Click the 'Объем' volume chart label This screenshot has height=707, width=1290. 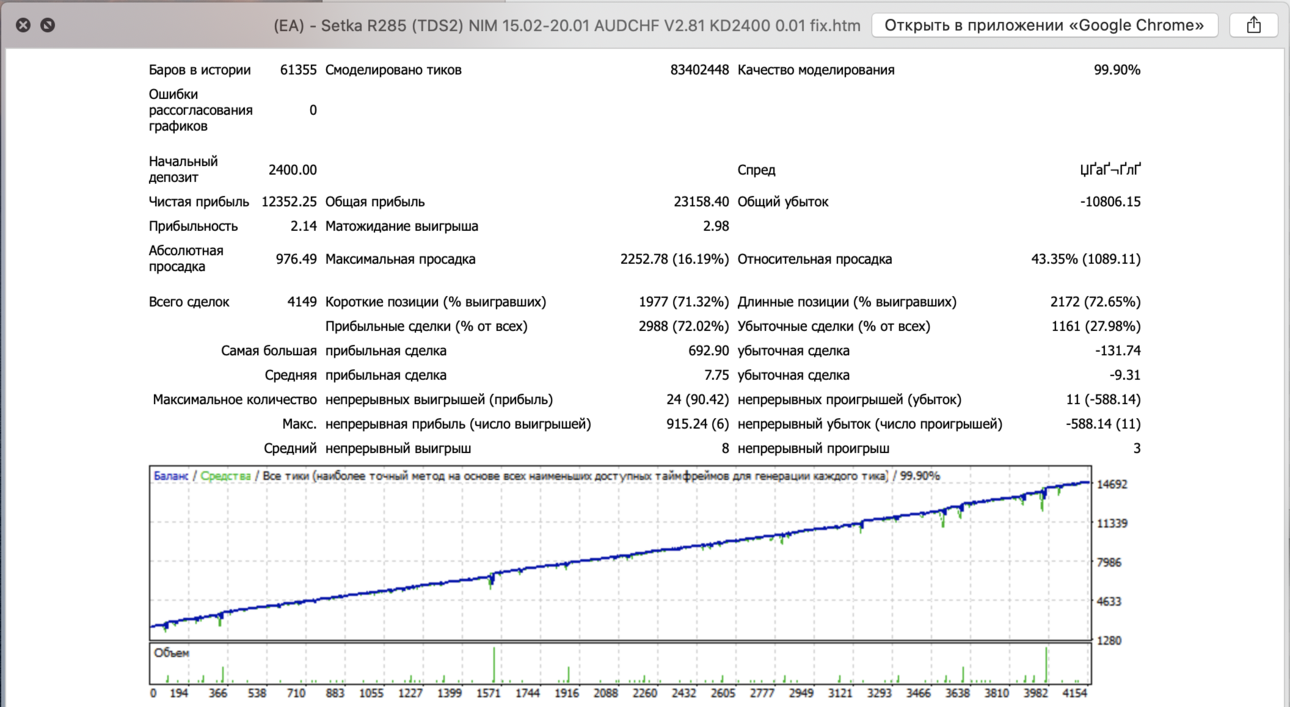pos(172,653)
